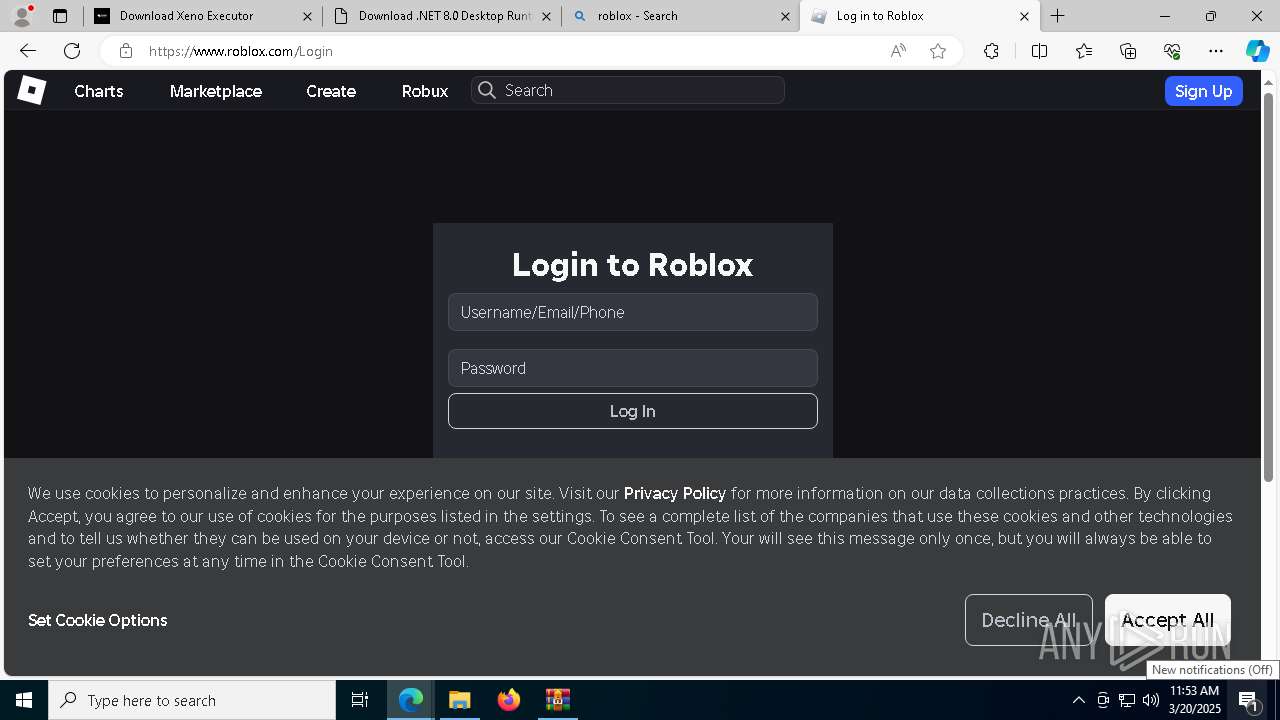The image size is (1280, 720).
Task: Open WinRAR from the taskbar
Action: (x=557, y=700)
